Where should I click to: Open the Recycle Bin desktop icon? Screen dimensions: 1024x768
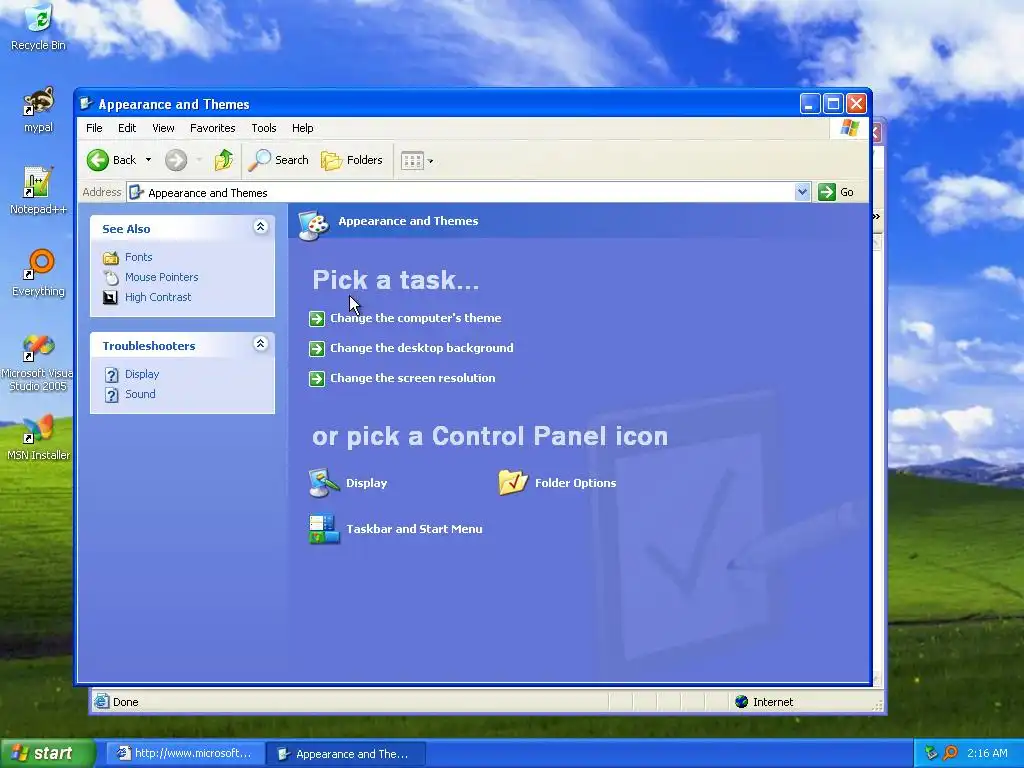[x=38, y=27]
